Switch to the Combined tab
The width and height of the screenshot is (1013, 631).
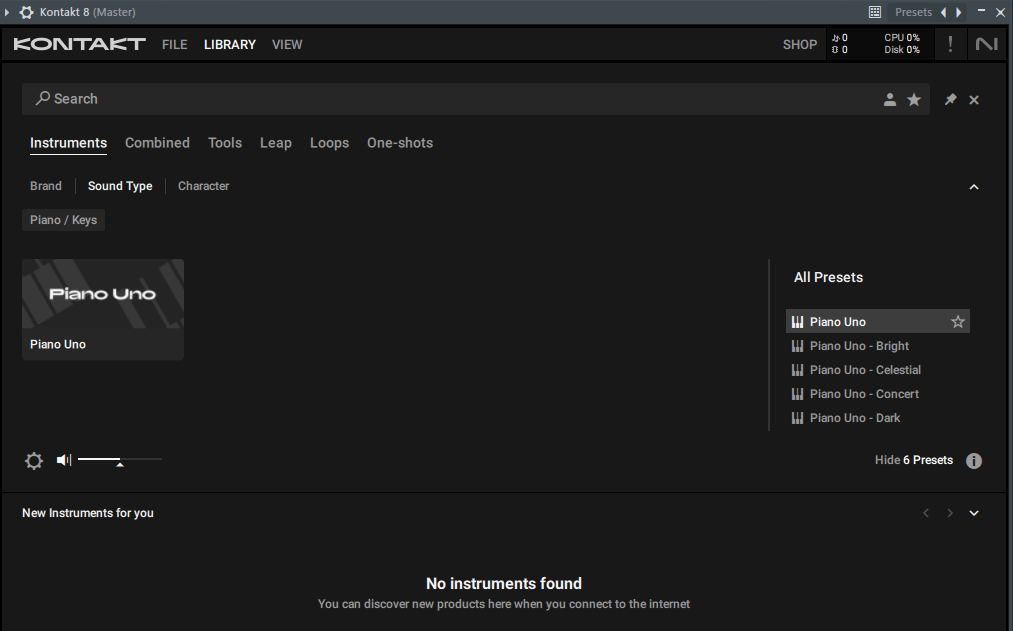point(157,143)
